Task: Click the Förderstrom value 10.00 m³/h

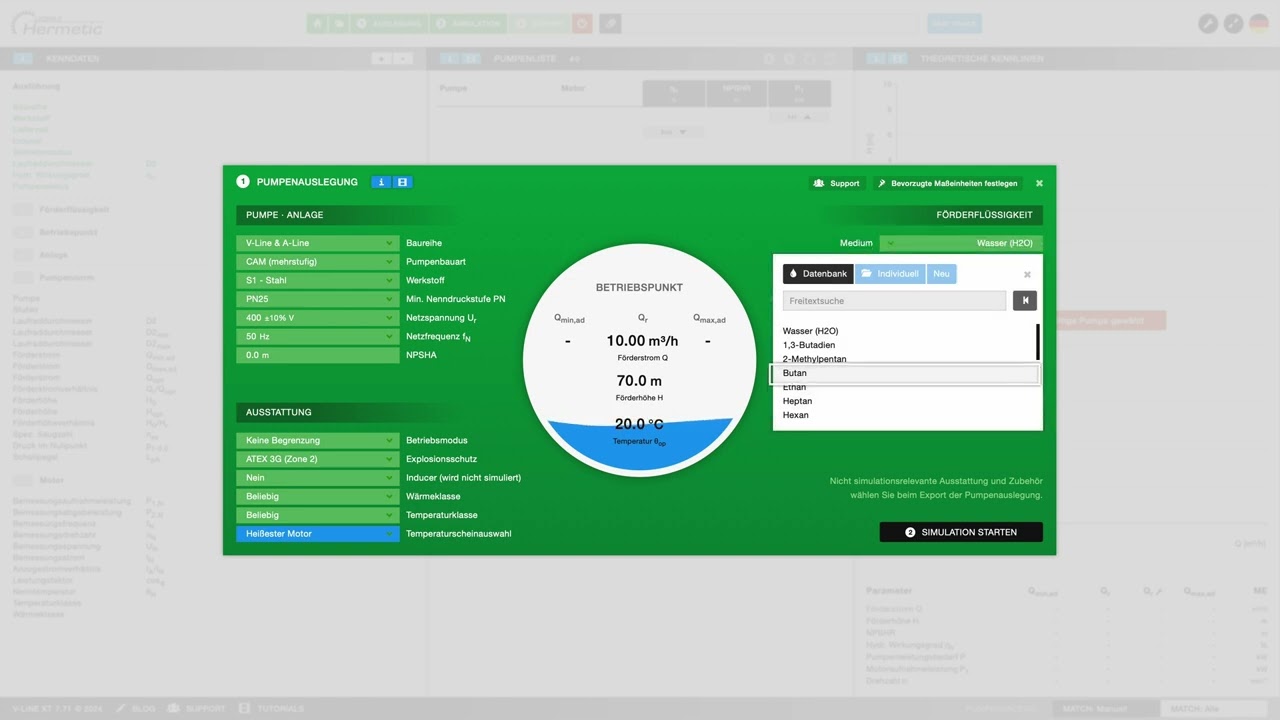Action: (642, 341)
